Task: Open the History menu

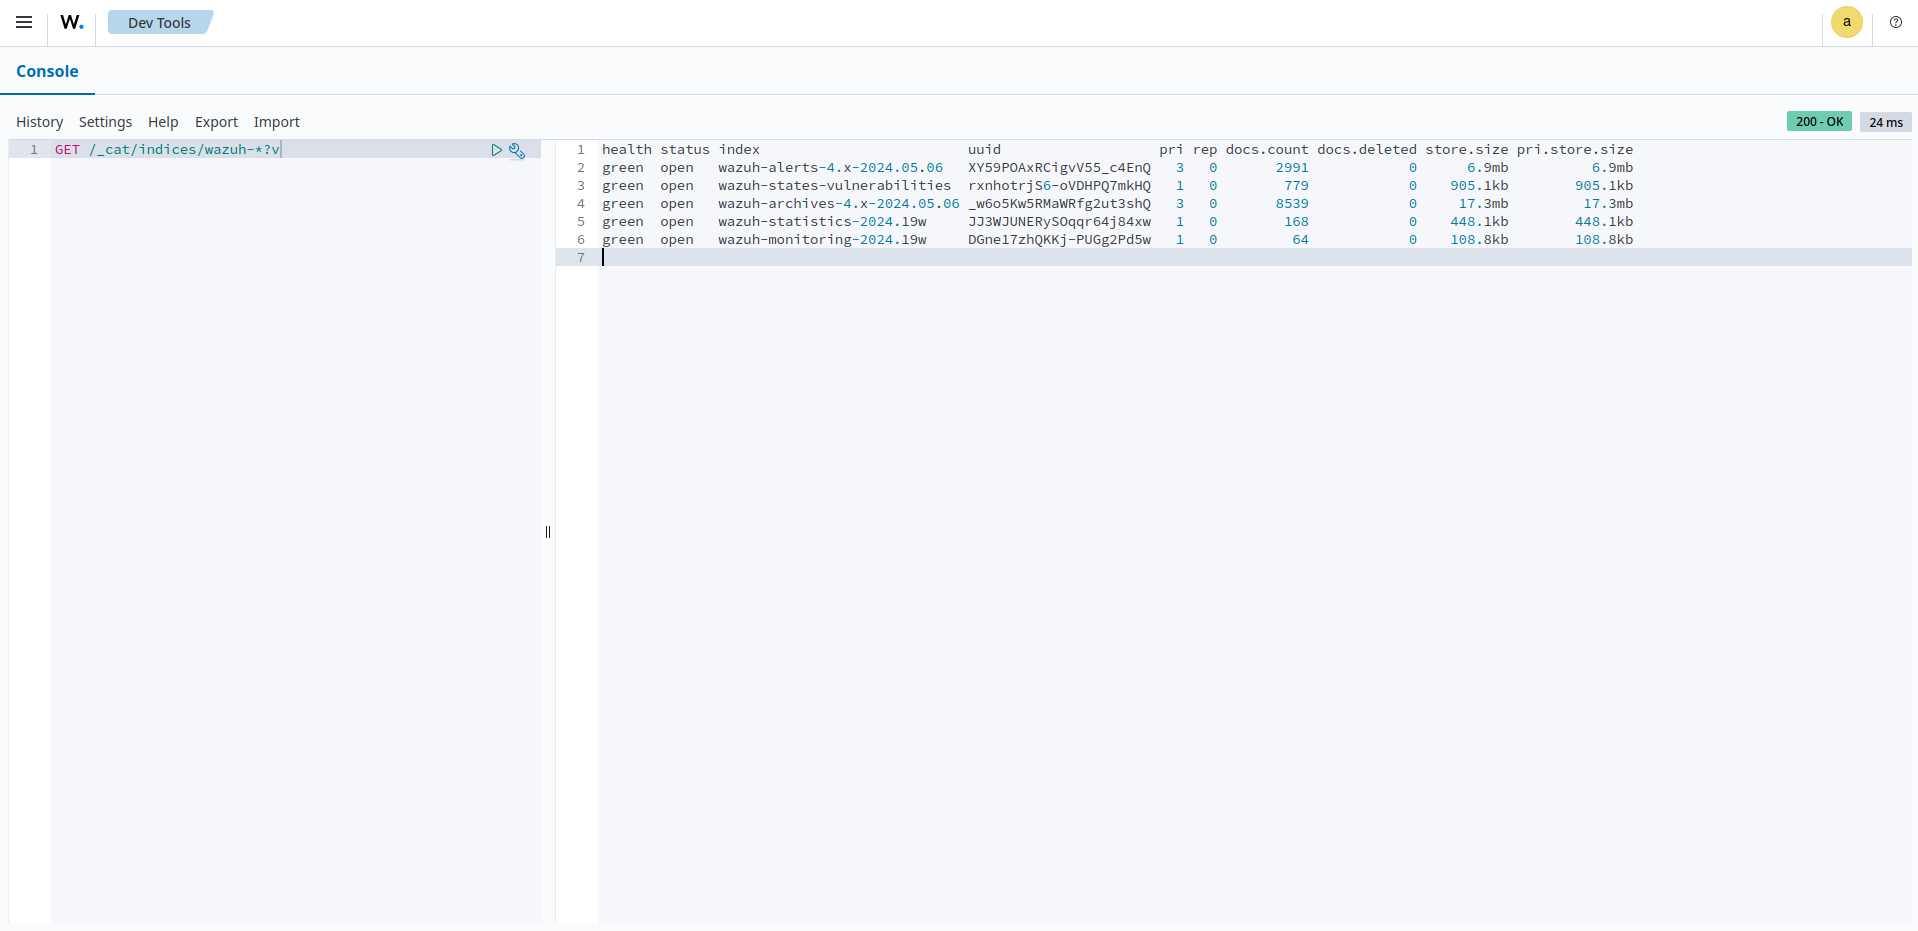Action: point(40,122)
